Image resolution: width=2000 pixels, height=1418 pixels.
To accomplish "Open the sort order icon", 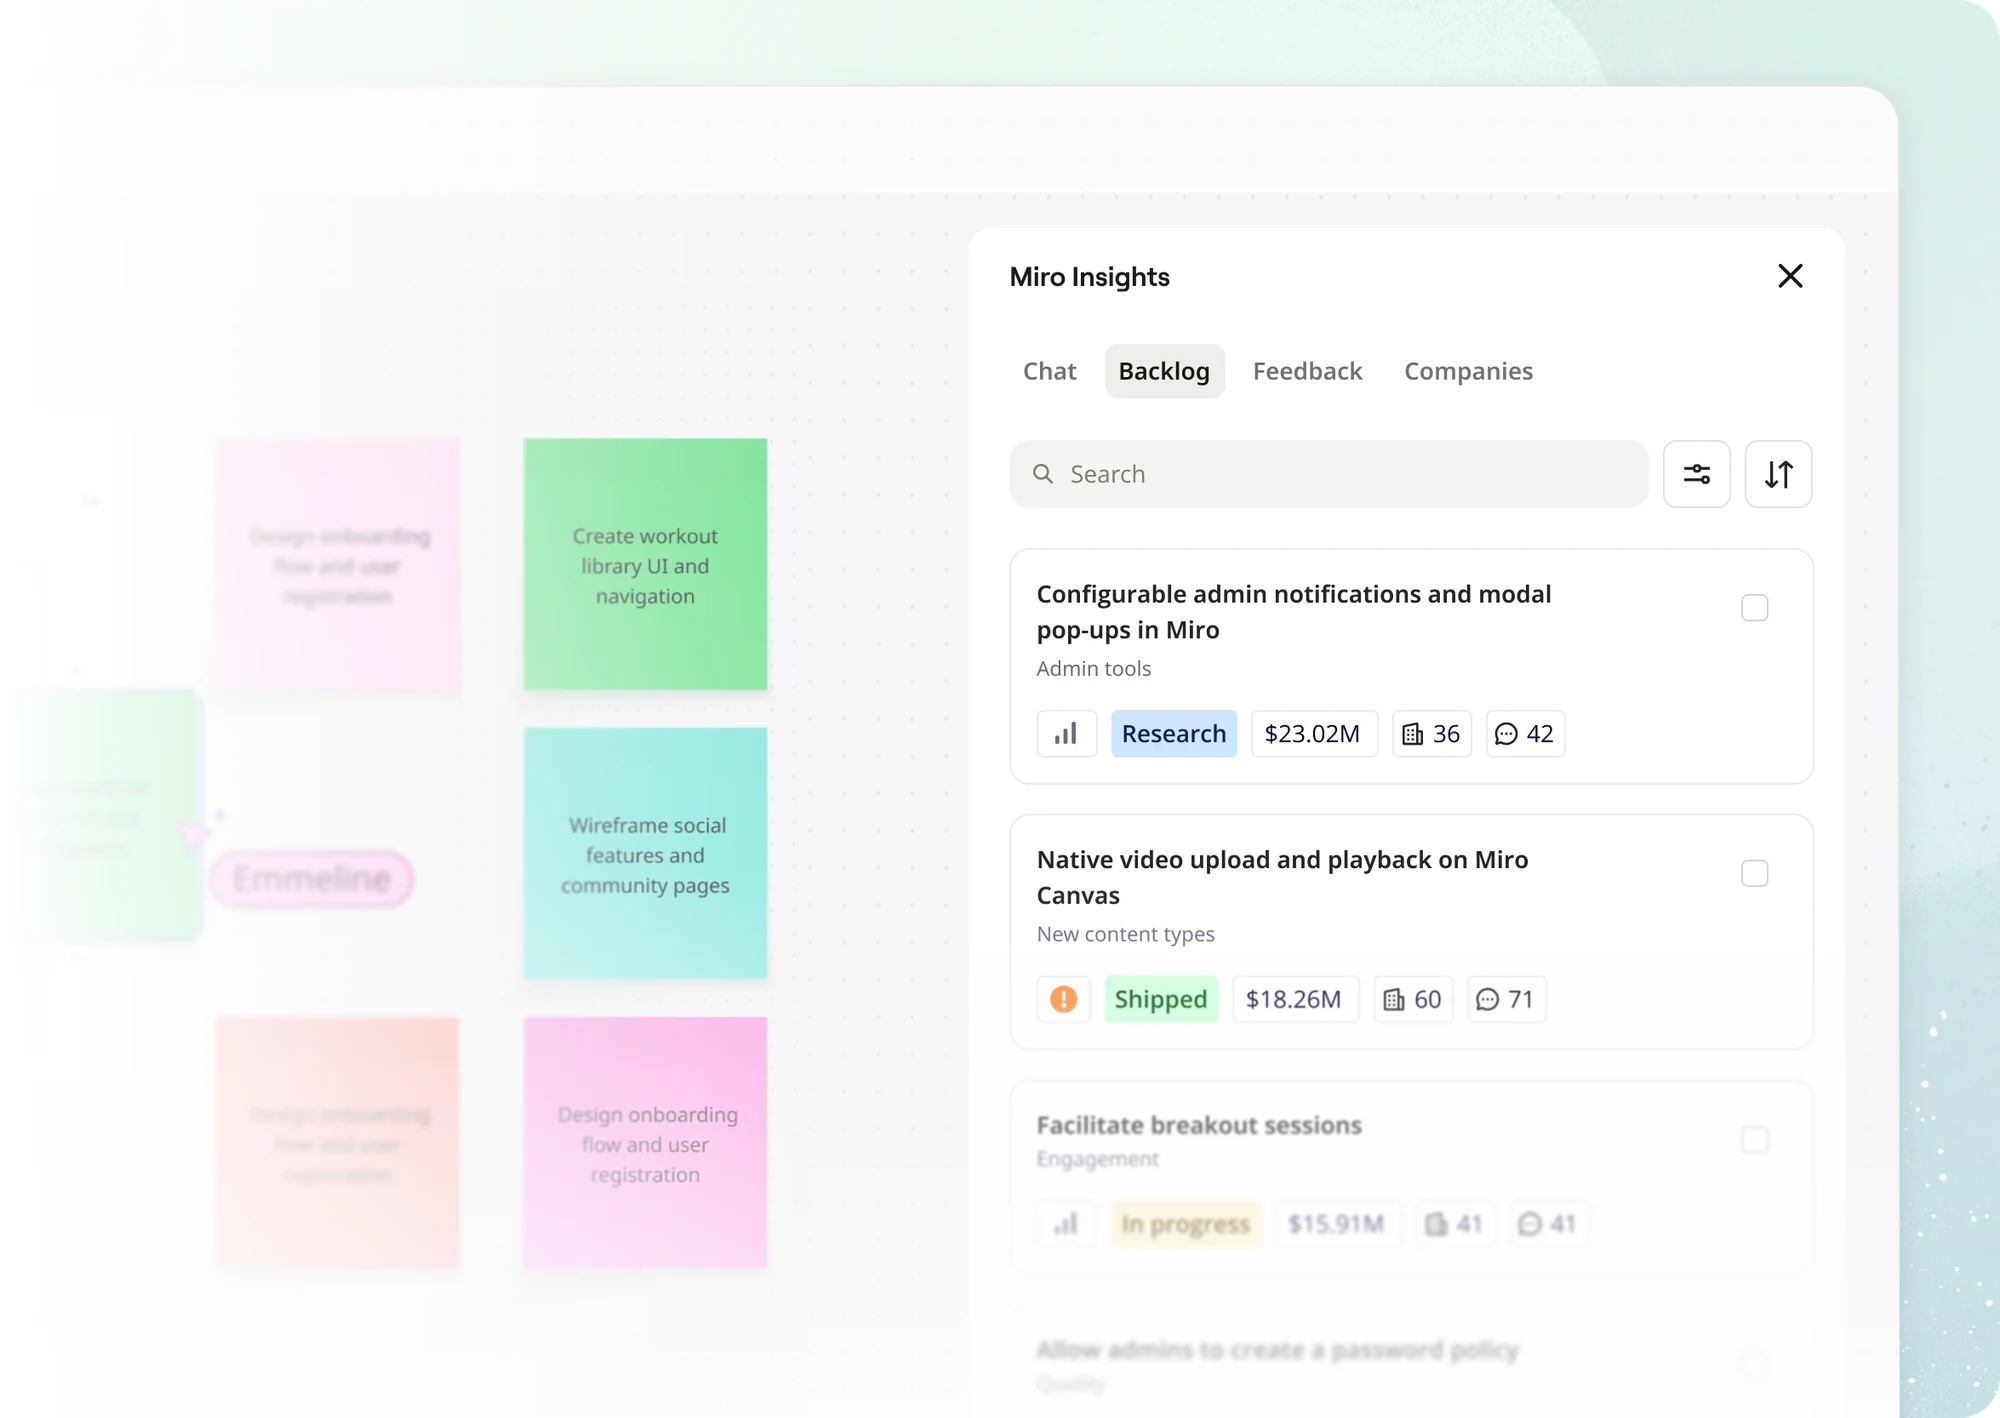I will coord(1778,474).
